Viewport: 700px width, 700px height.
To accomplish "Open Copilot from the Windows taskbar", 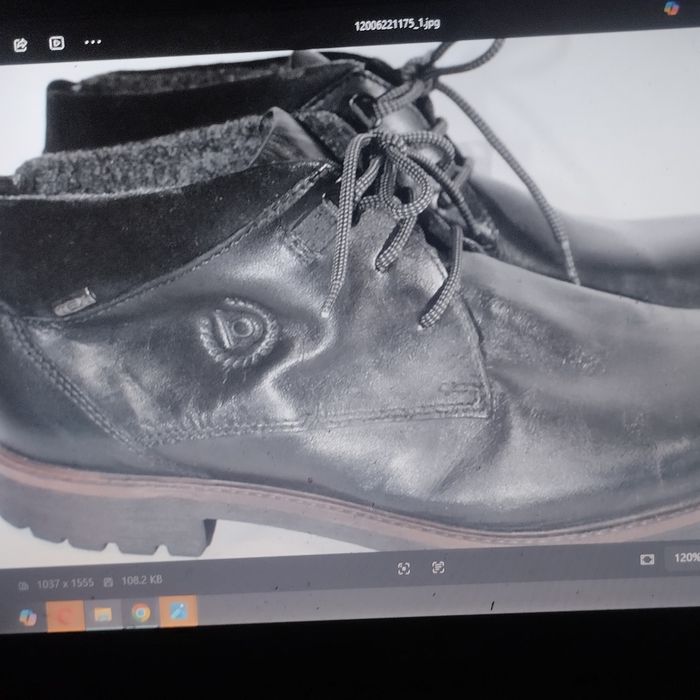I will point(28,617).
